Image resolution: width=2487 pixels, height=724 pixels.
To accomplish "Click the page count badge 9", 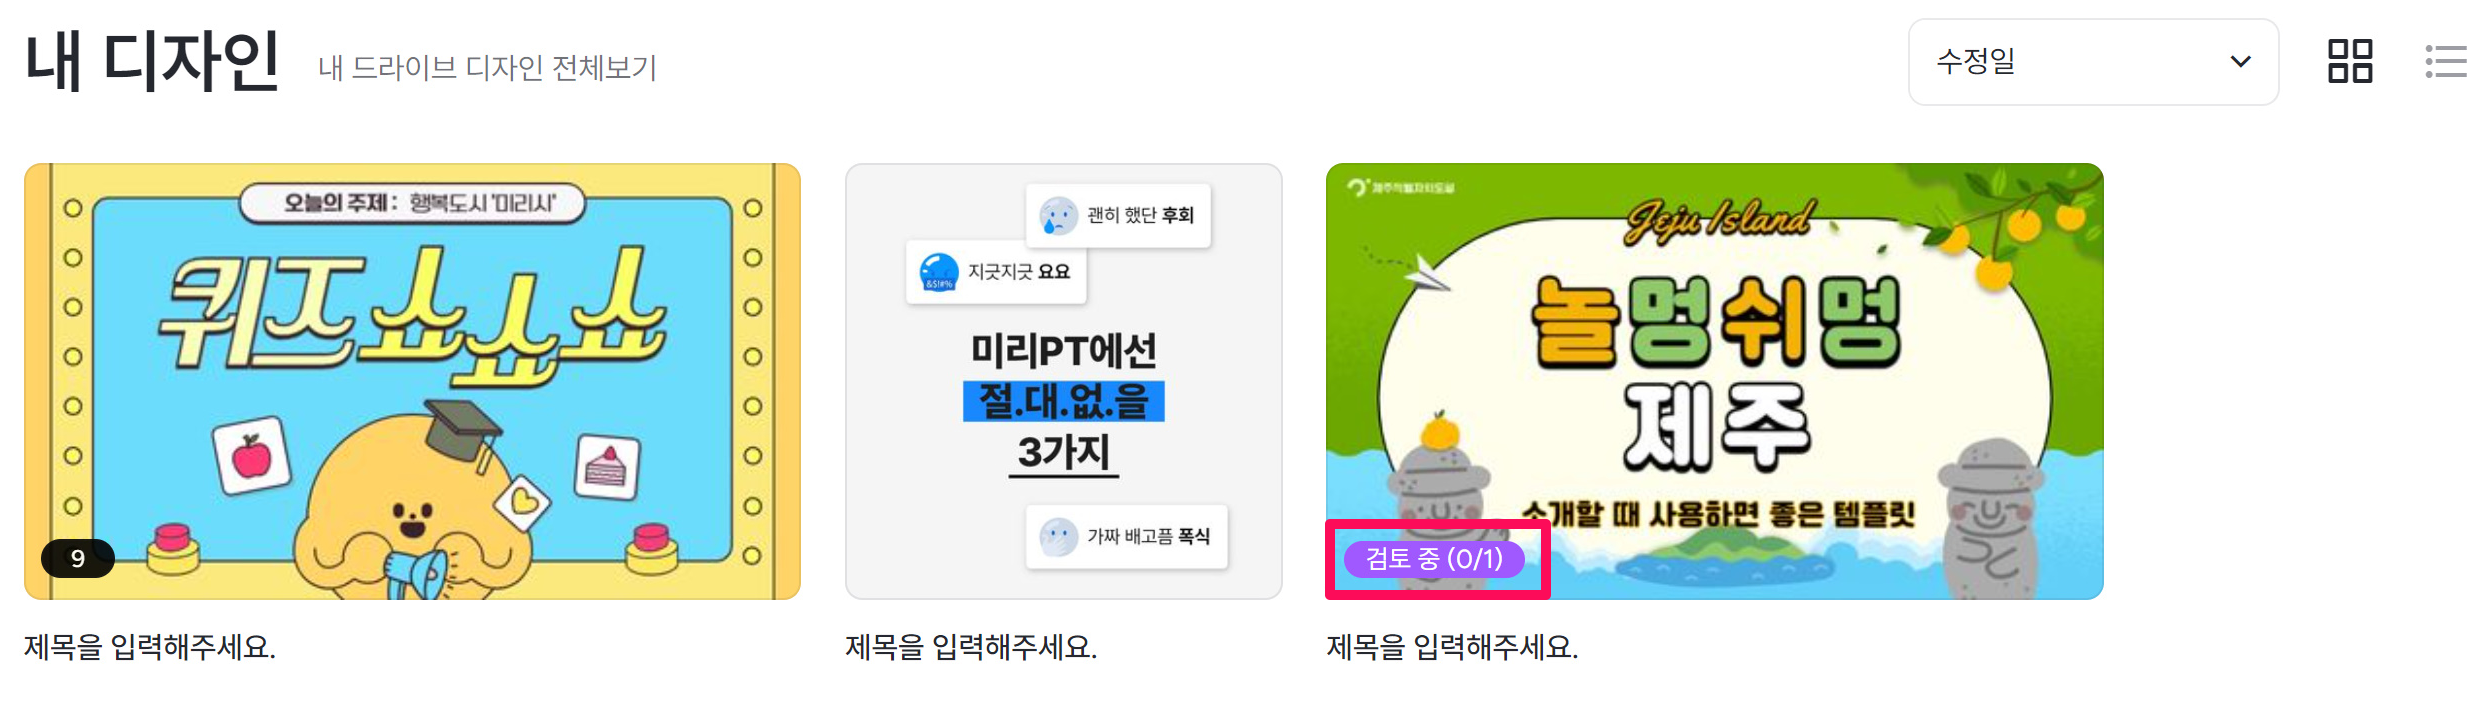I will pyautogui.click(x=78, y=558).
